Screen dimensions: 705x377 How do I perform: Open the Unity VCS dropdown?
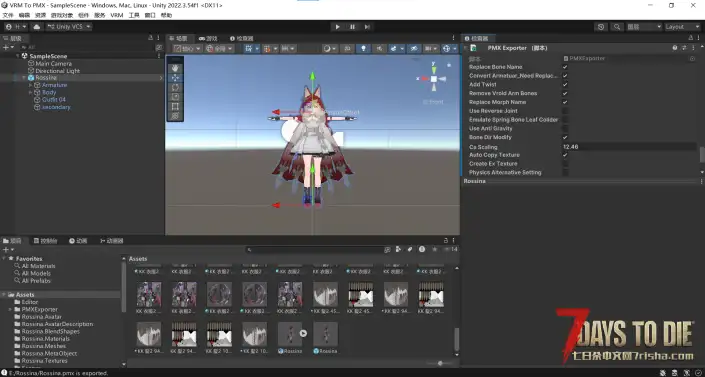coord(68,27)
